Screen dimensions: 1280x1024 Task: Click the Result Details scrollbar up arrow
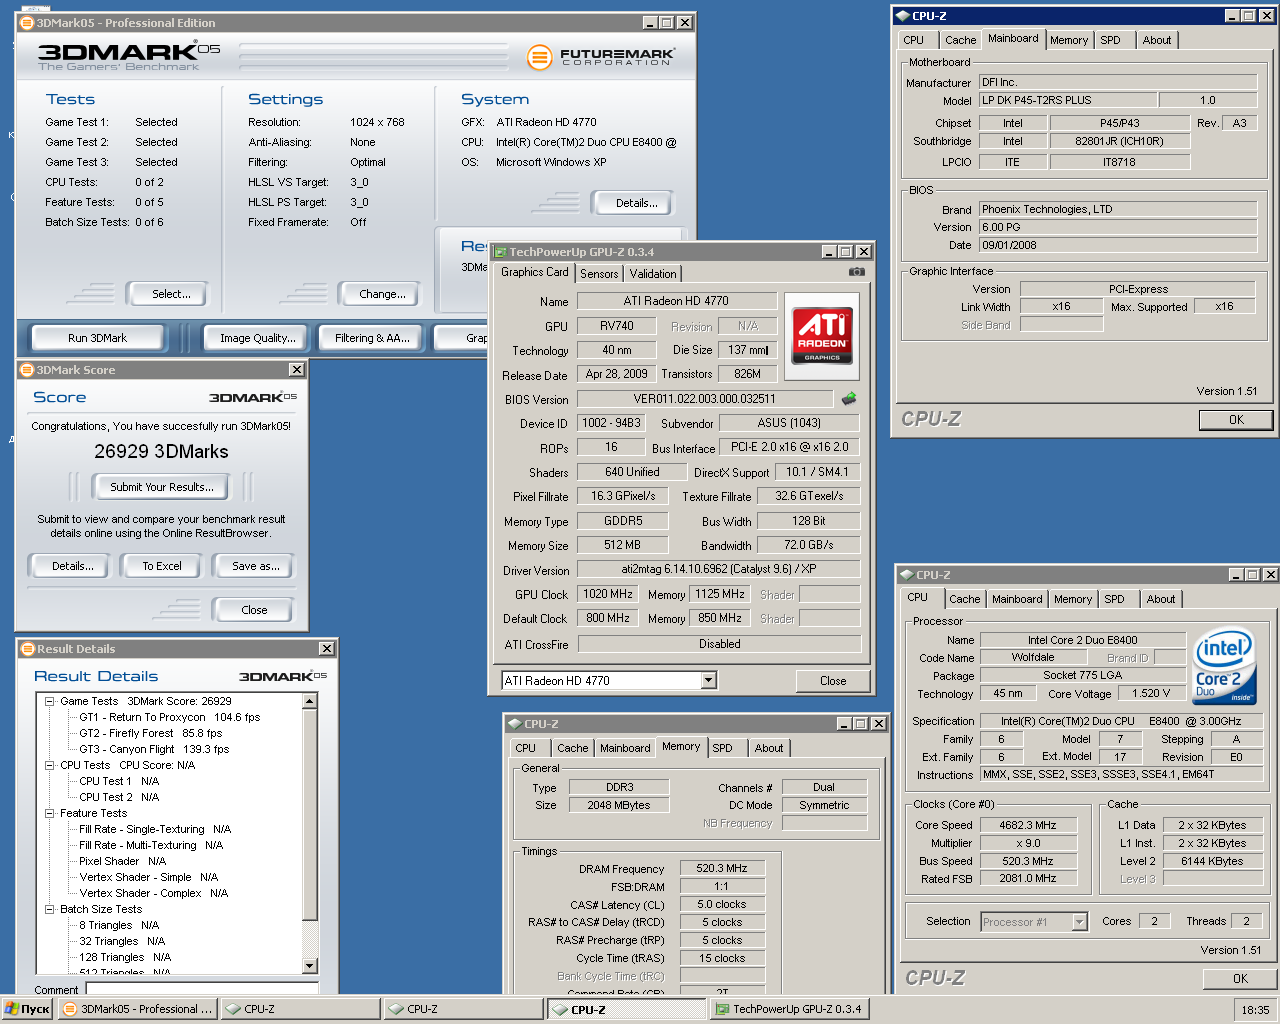pyautogui.click(x=310, y=701)
